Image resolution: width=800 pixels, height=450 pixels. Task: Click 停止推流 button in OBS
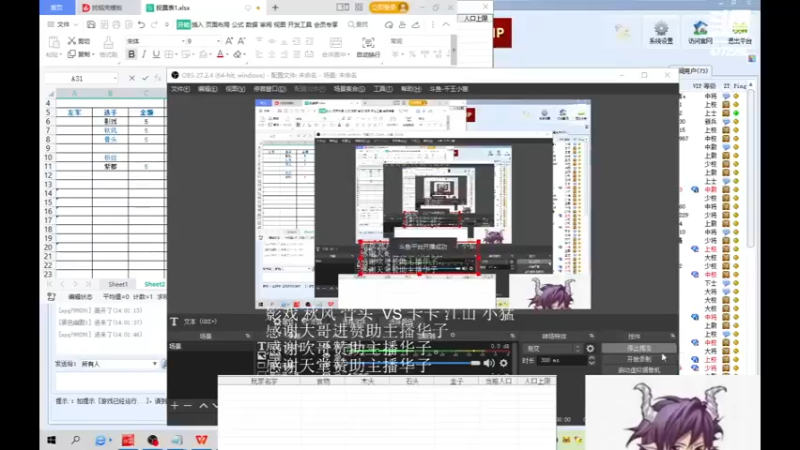coord(639,348)
